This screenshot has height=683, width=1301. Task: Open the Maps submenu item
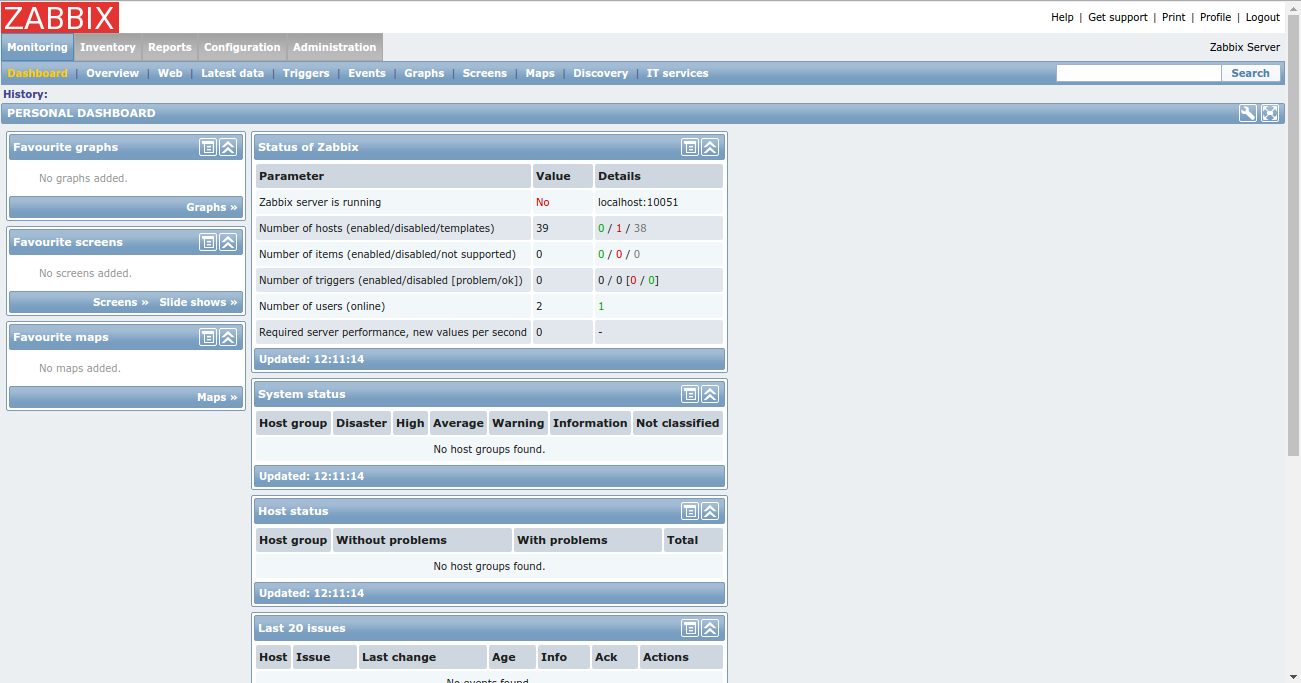pyautogui.click(x=540, y=73)
